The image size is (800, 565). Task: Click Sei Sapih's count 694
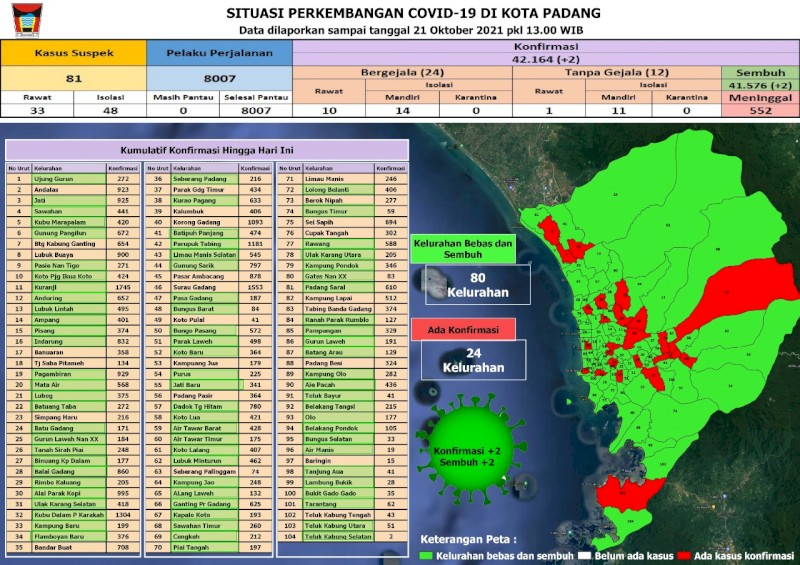(x=391, y=223)
